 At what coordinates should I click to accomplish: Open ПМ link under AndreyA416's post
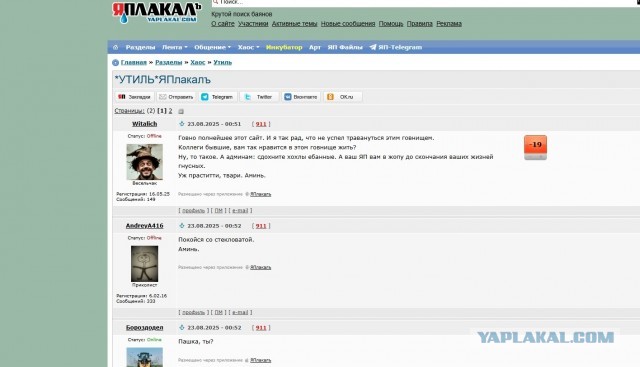(x=219, y=312)
